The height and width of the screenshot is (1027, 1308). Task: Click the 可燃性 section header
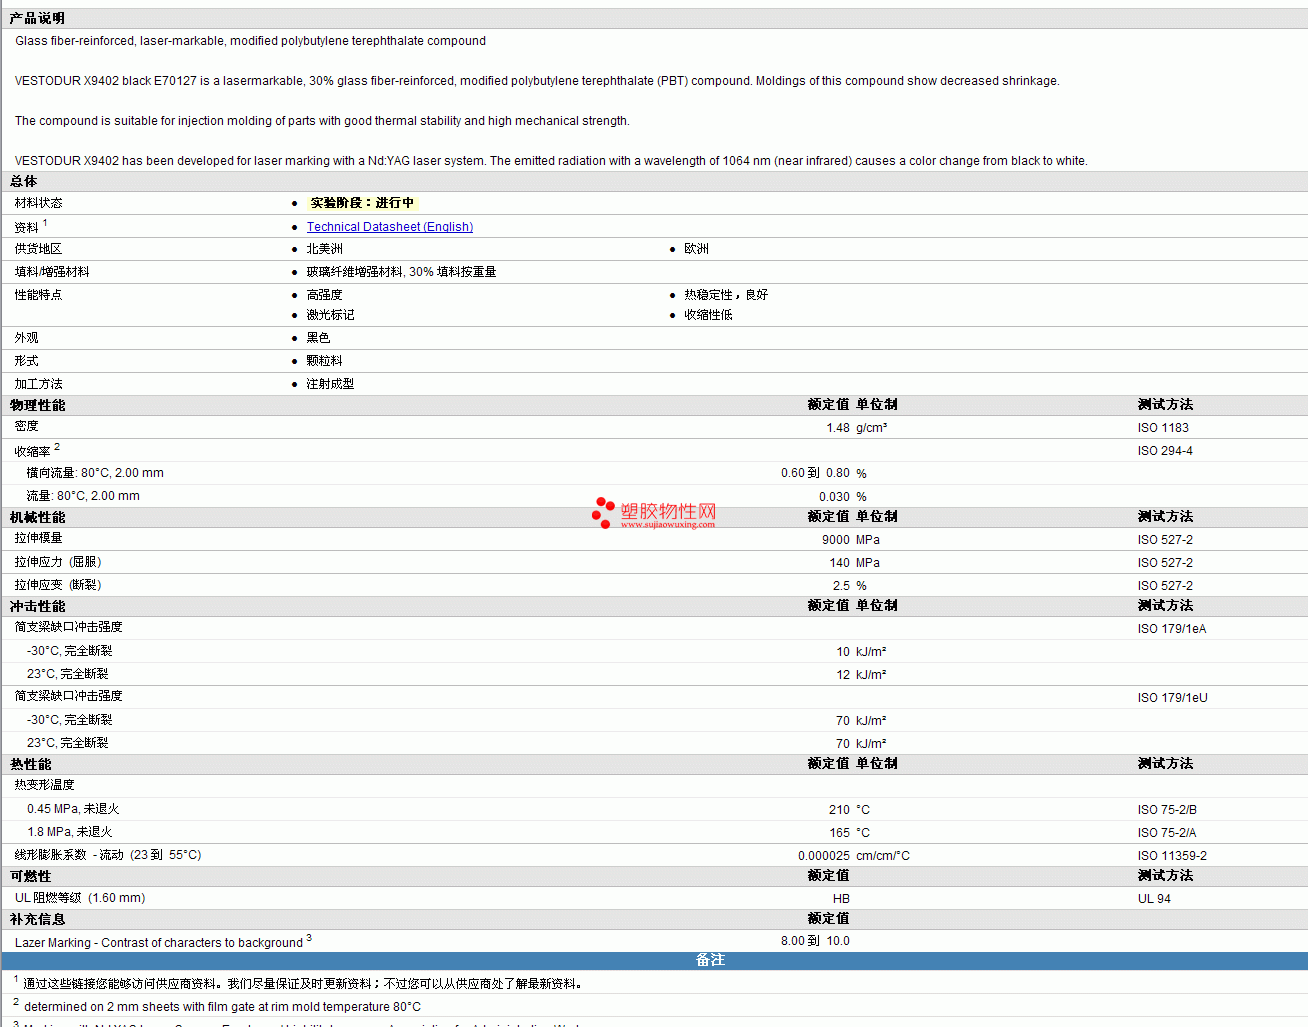click(30, 877)
